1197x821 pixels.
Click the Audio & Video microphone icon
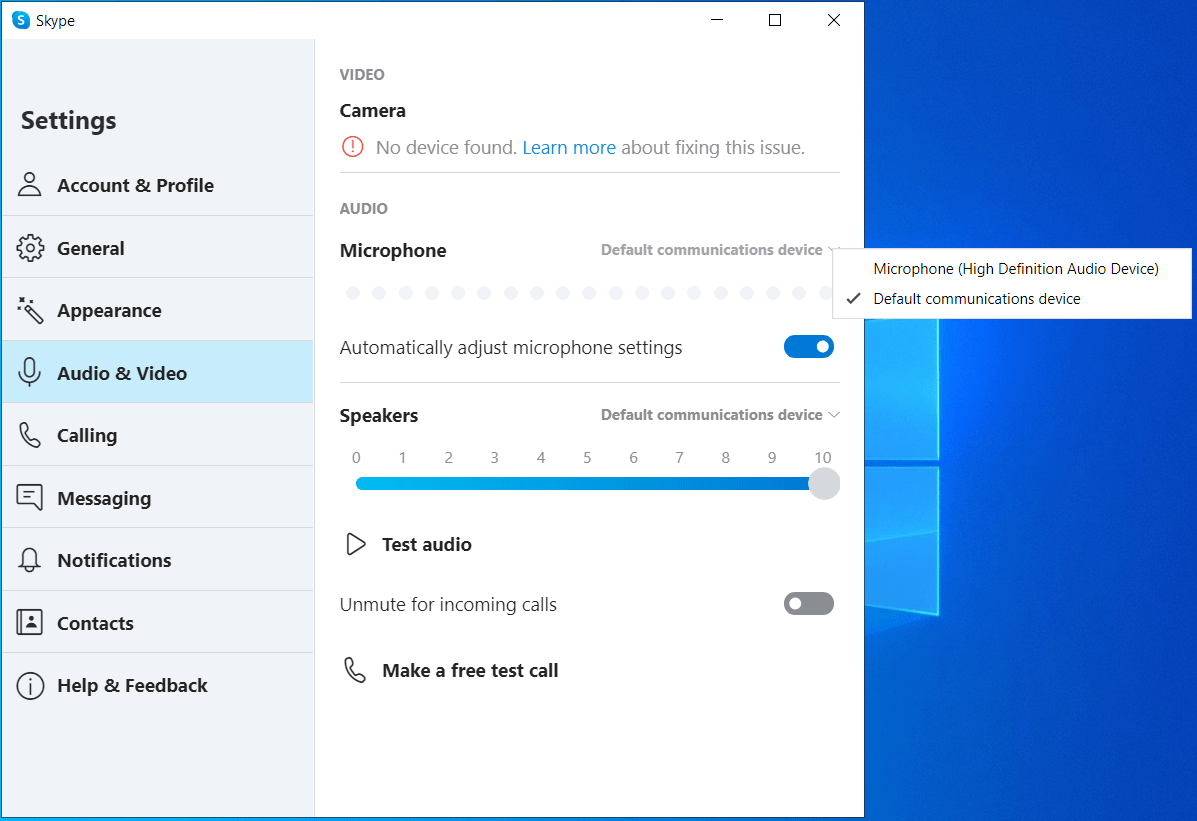tap(30, 373)
